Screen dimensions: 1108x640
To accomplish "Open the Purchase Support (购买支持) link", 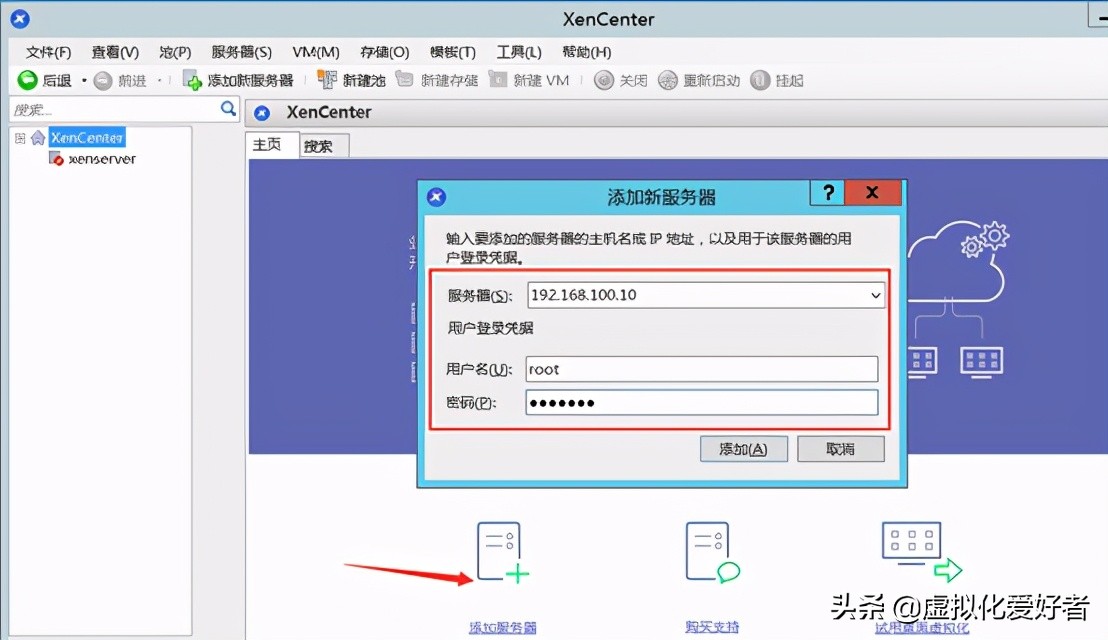I will pyautogui.click(x=712, y=627).
